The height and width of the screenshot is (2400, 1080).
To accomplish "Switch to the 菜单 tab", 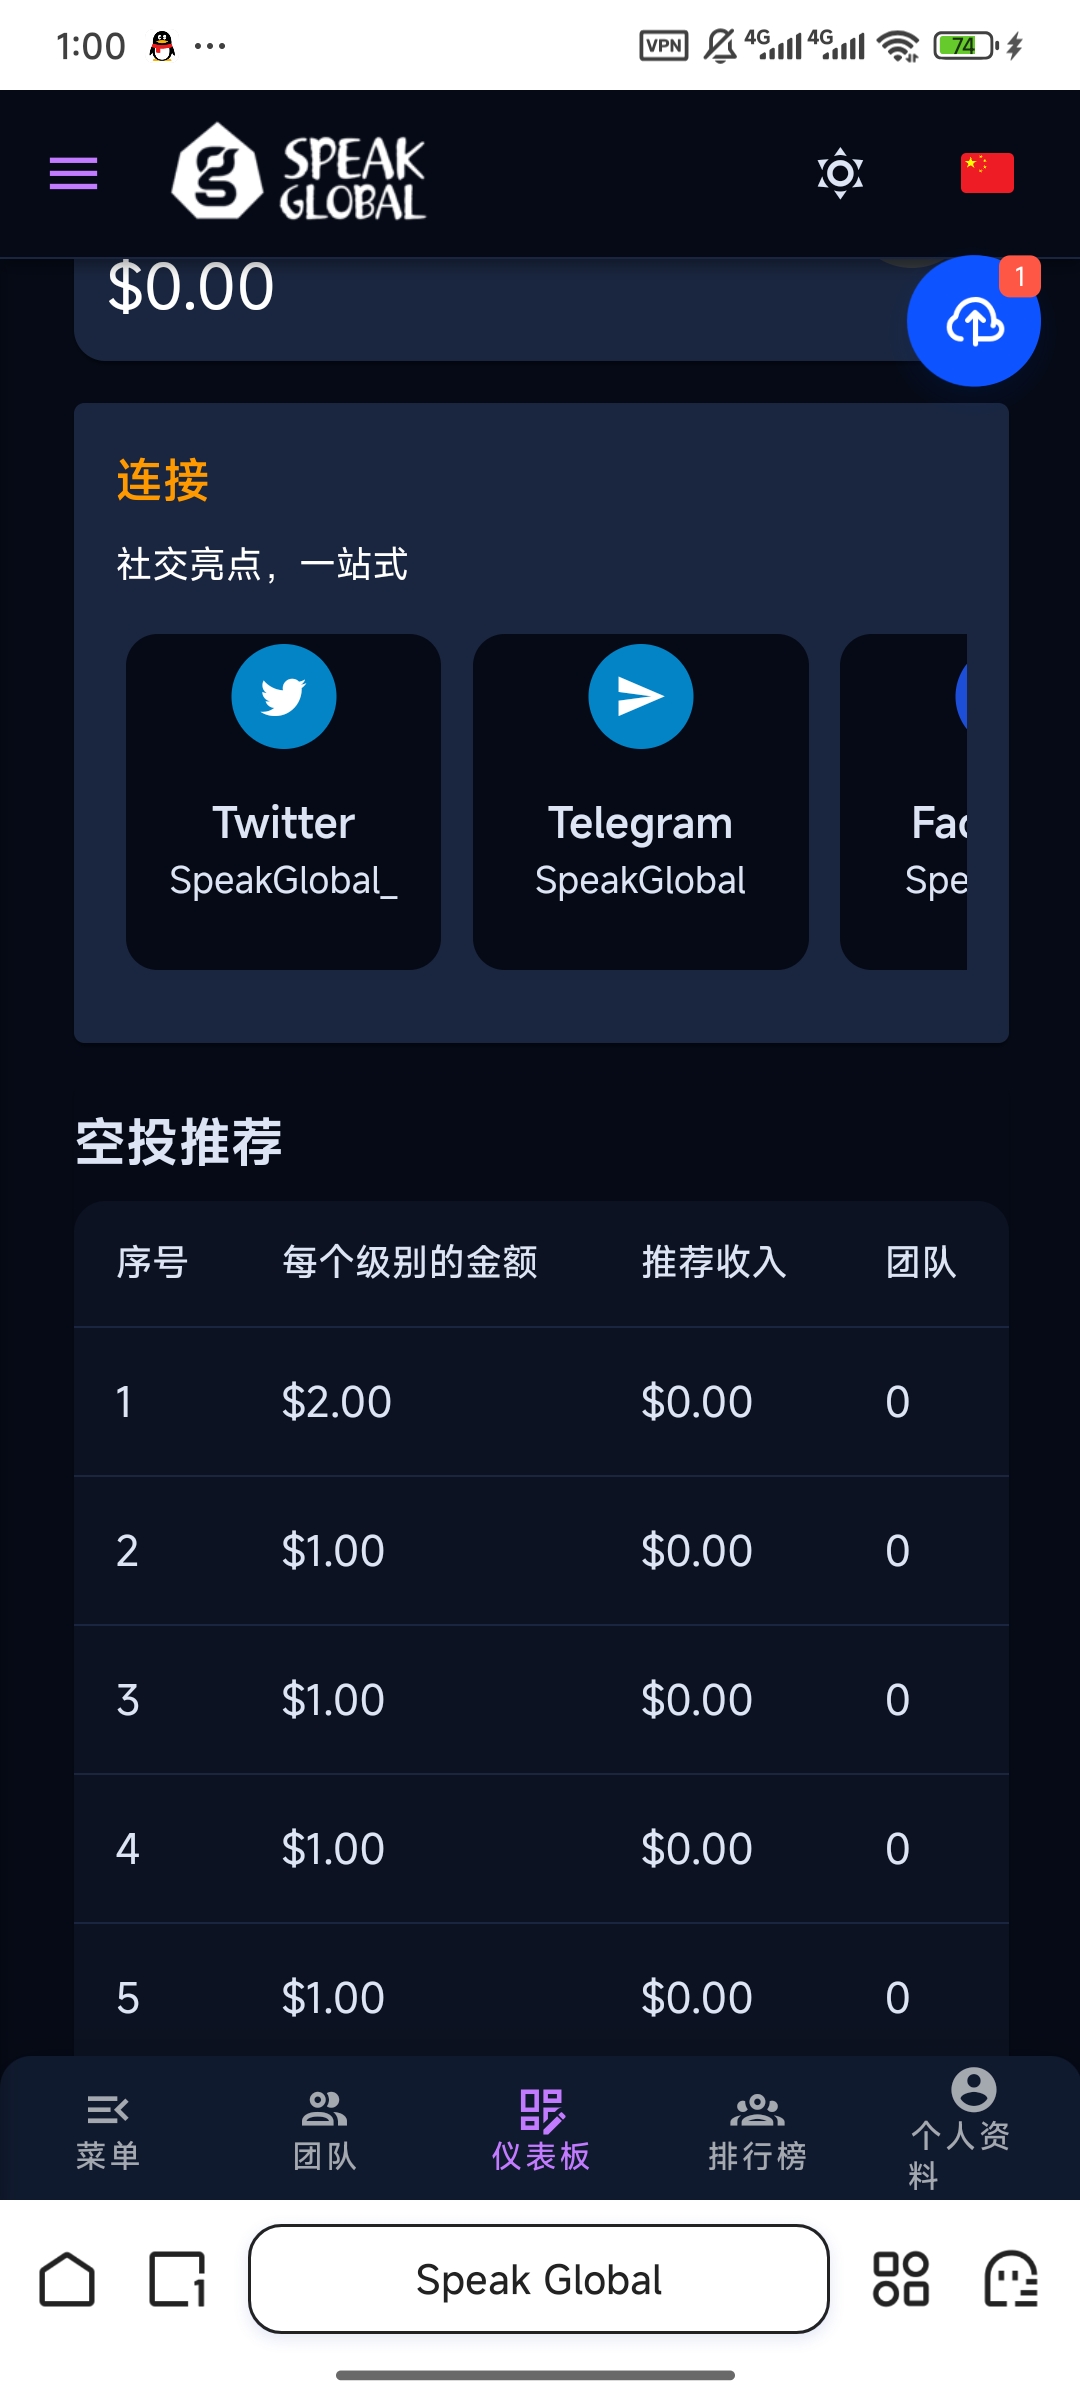I will click(108, 2130).
